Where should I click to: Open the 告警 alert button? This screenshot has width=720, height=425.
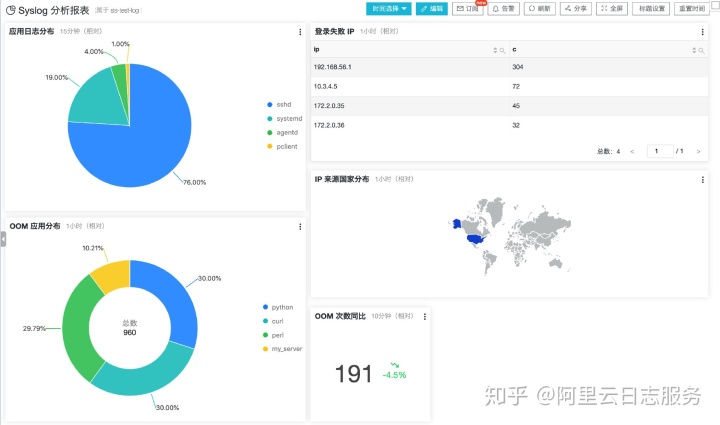point(503,9)
